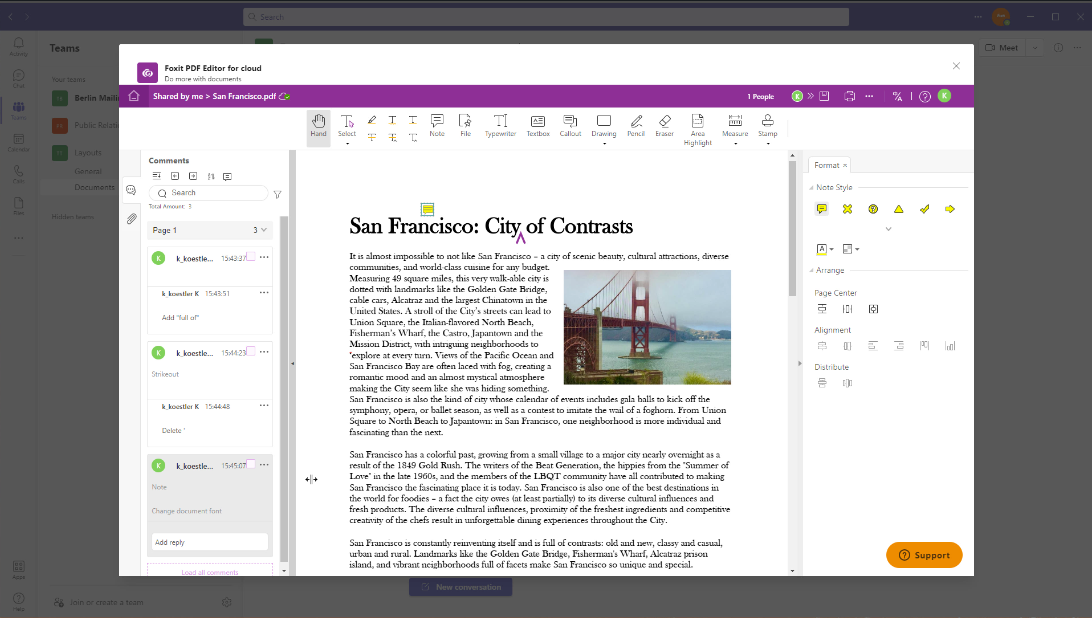Click the Load all comments link
The height and width of the screenshot is (618, 1092).
(x=210, y=572)
